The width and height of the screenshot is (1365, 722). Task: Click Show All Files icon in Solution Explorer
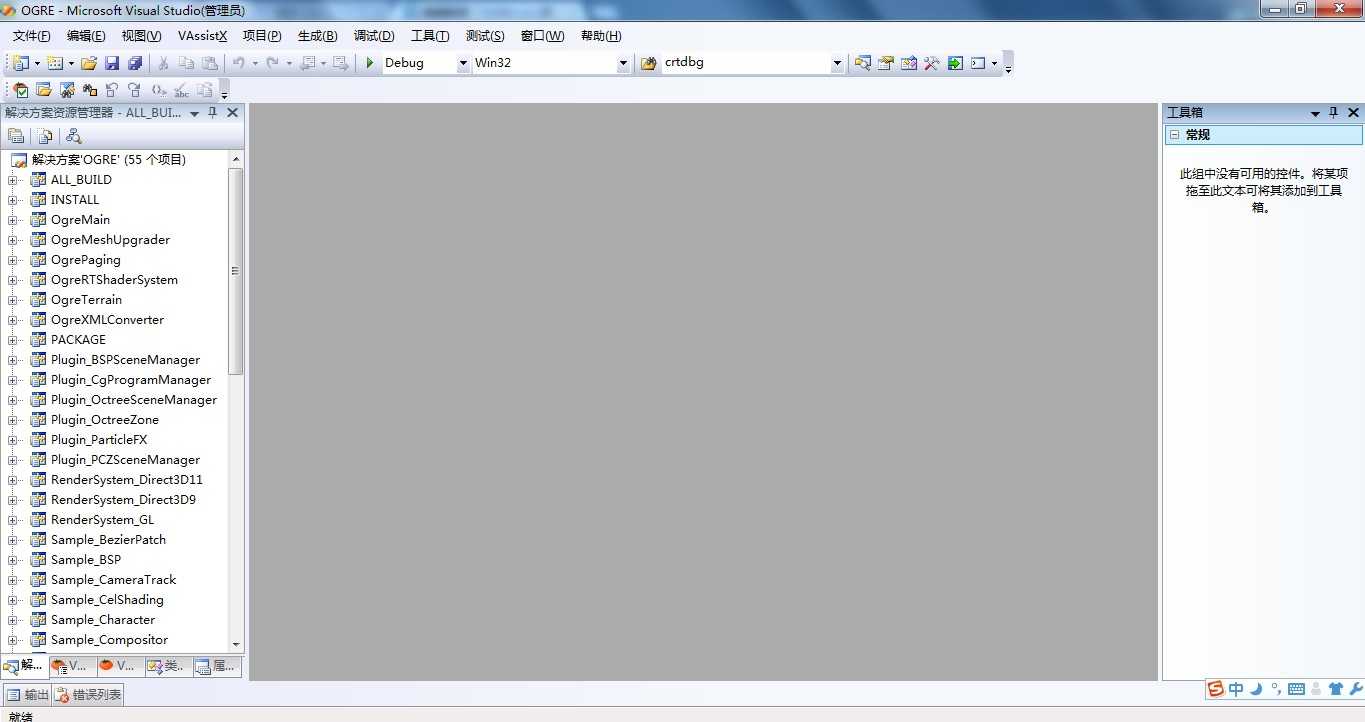click(45, 136)
